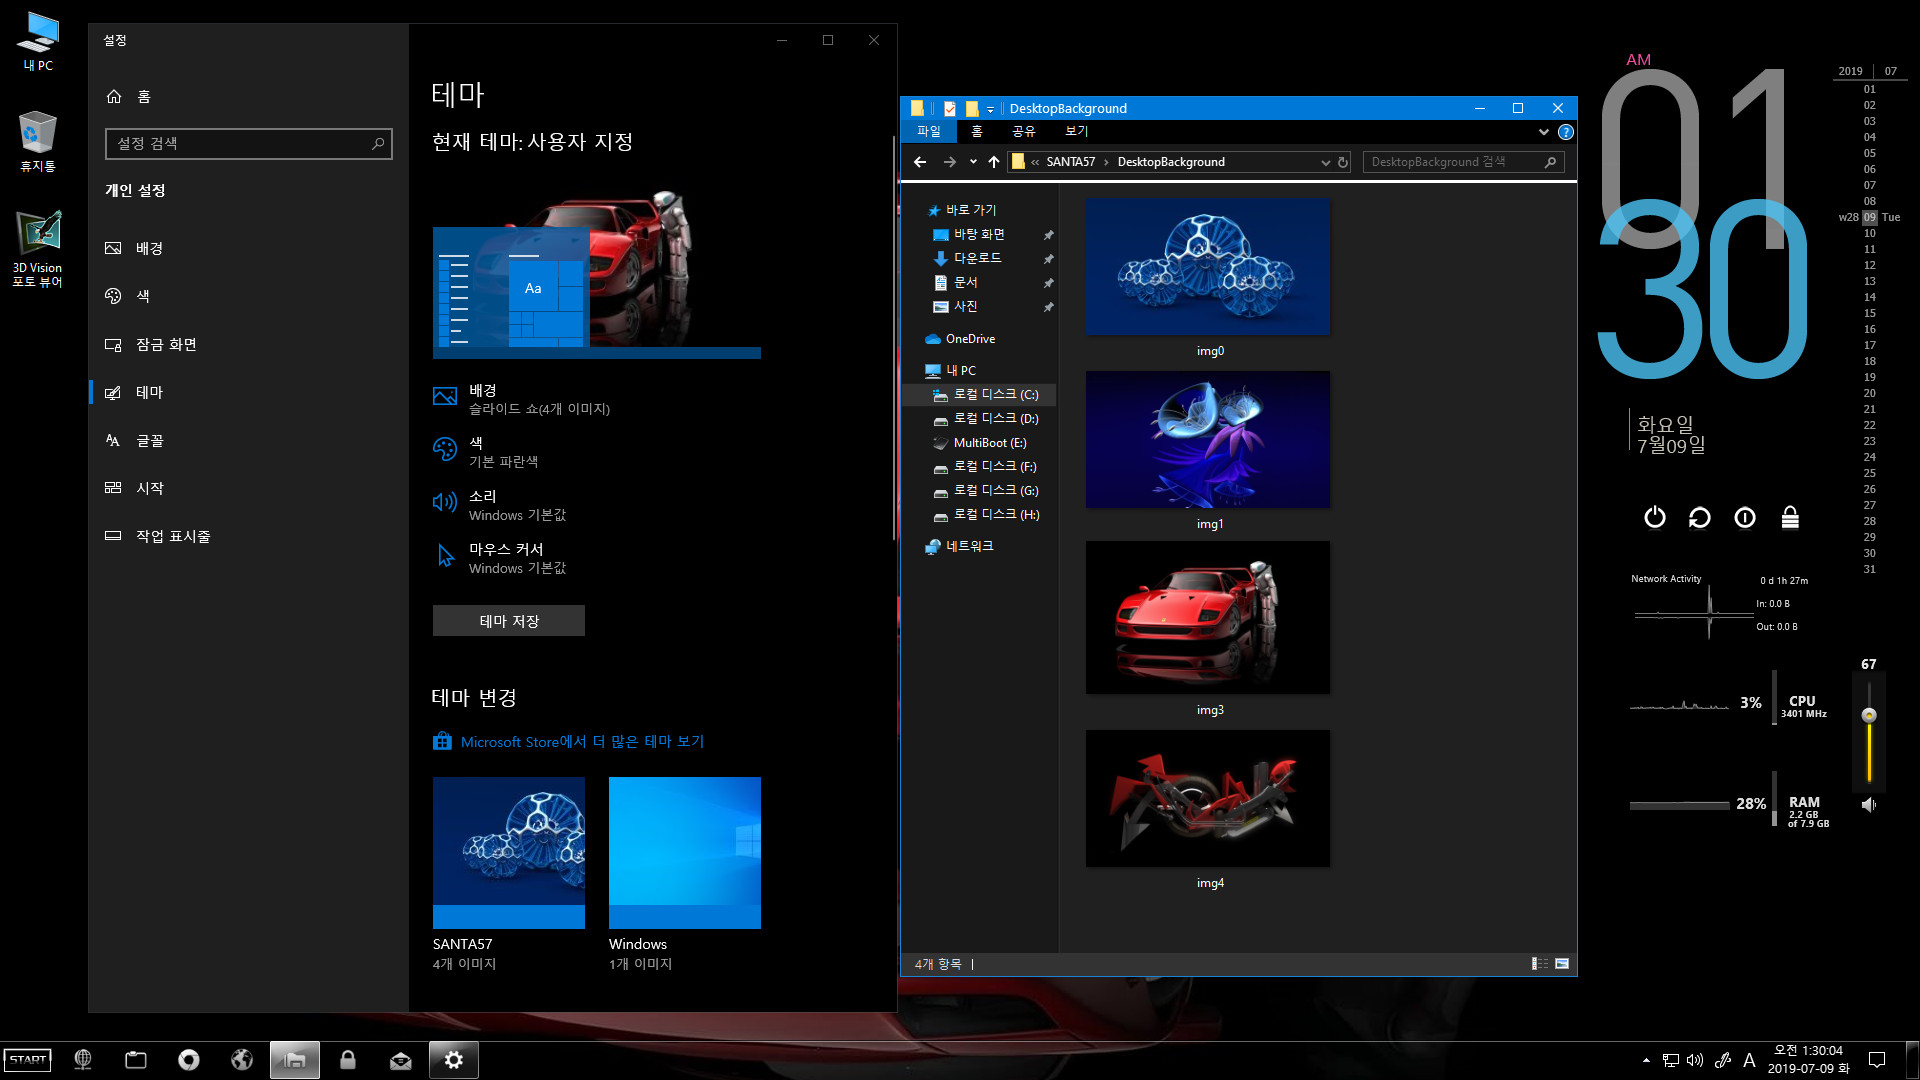Apply the Windows theme thumbnail
Viewport: 1920px width, 1080px height.
(685, 853)
